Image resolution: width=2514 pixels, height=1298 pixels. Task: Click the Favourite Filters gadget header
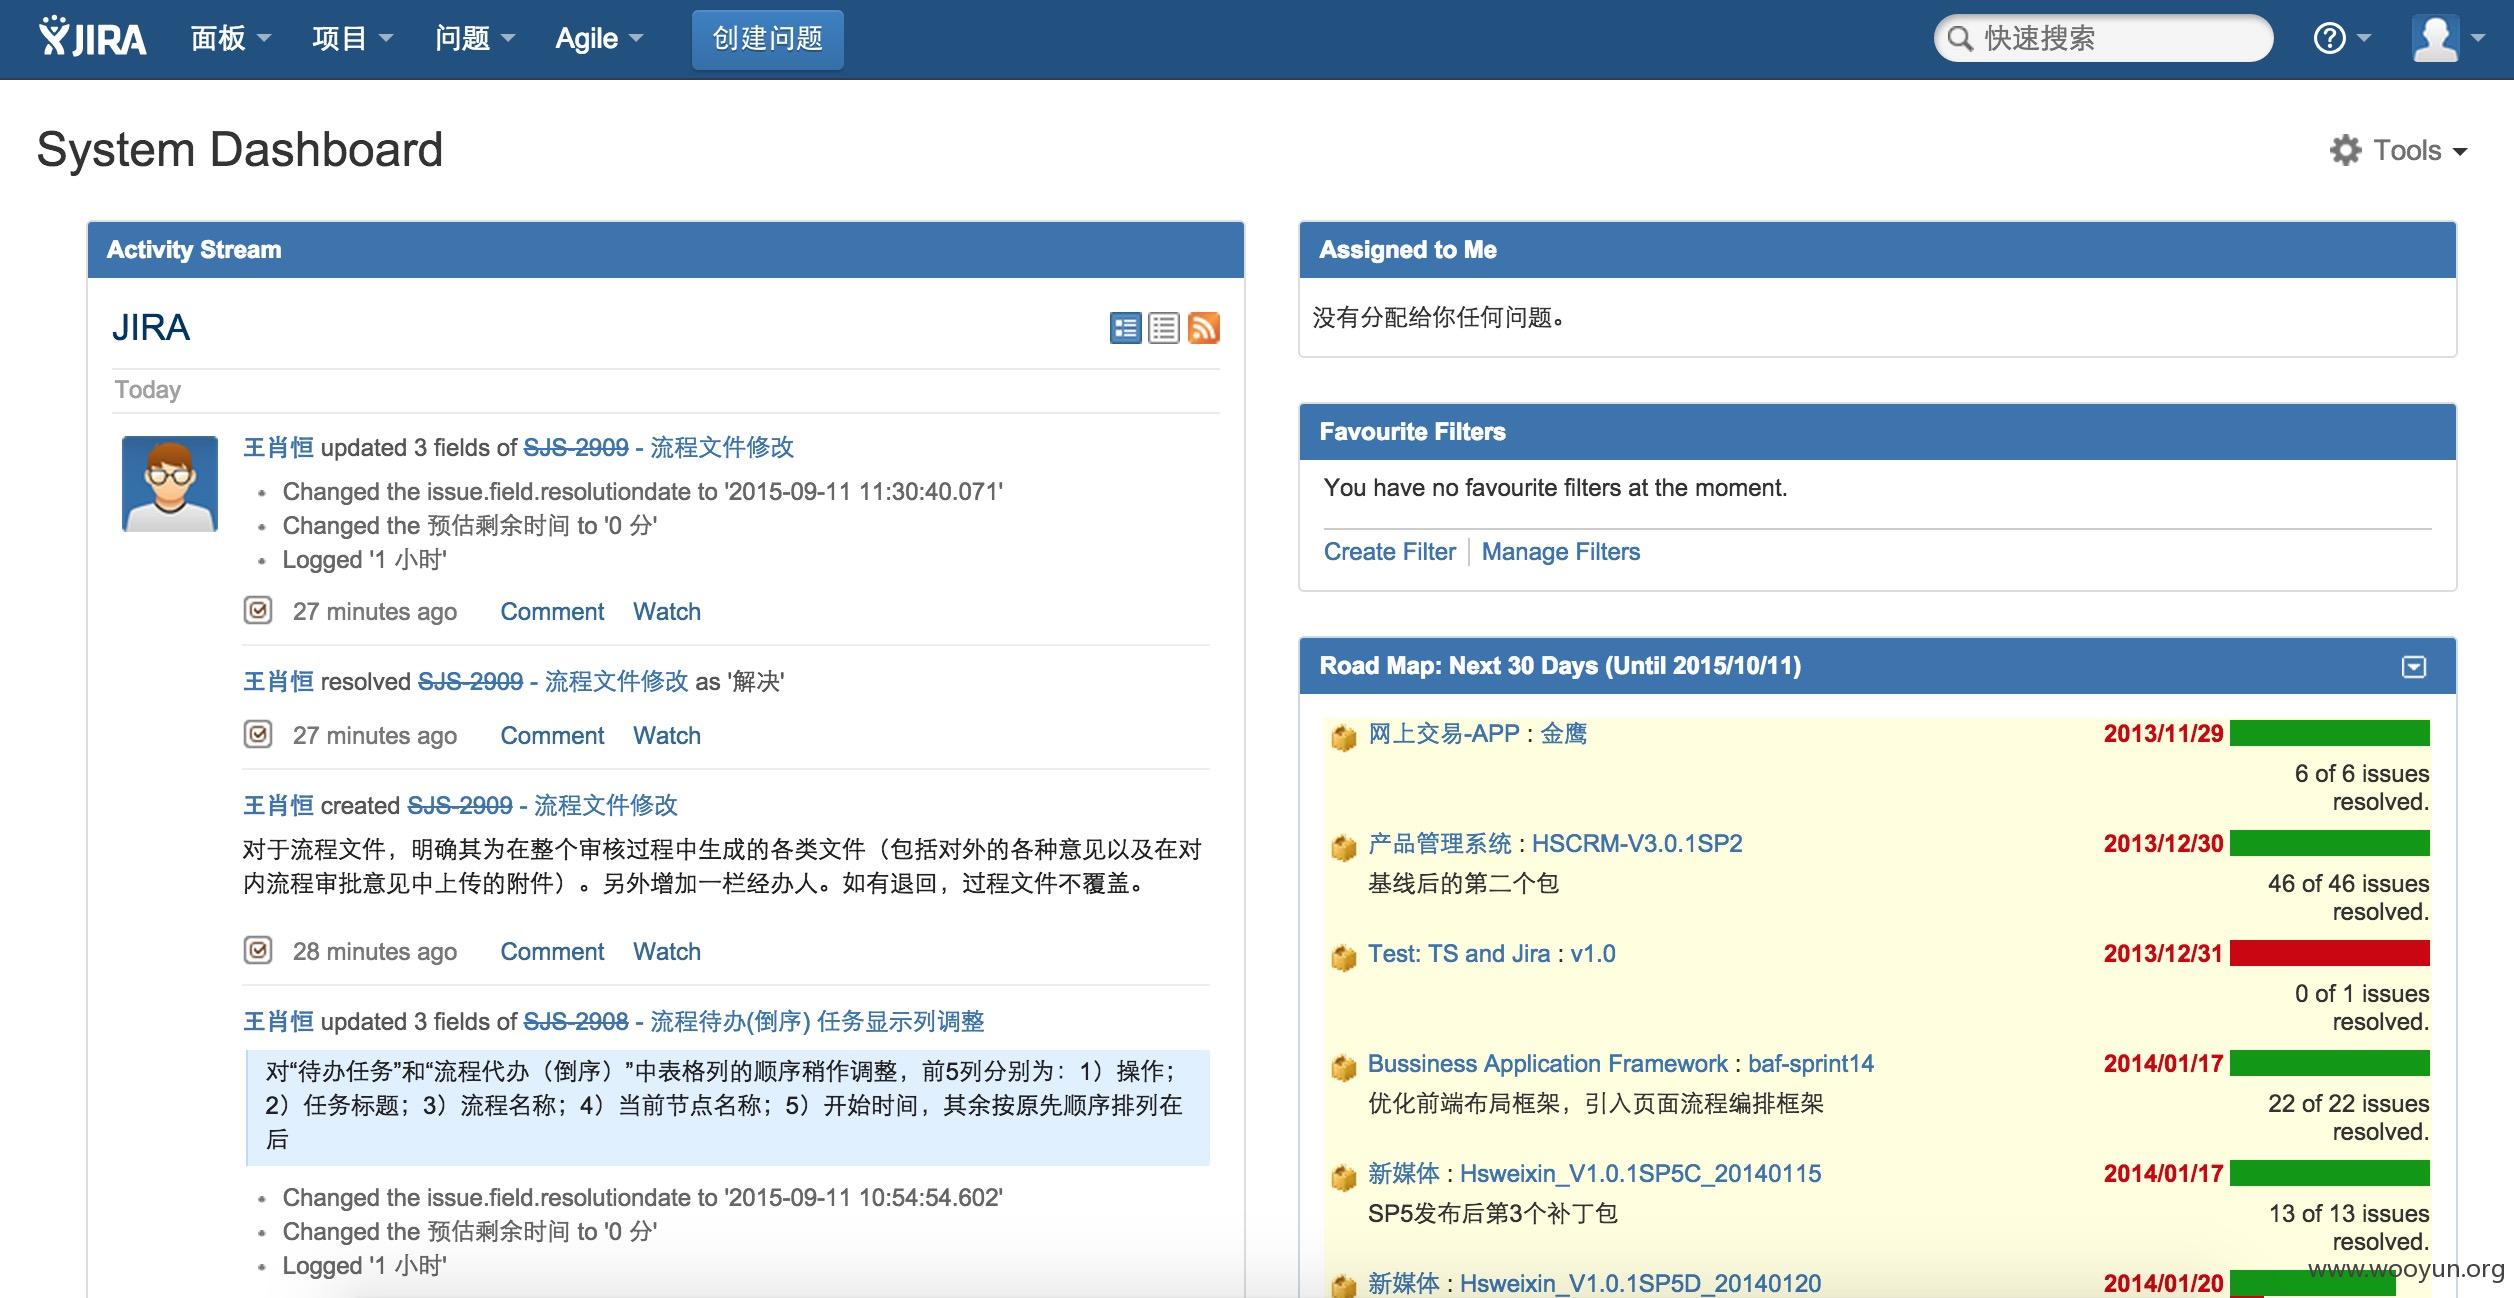pyautogui.click(x=1877, y=432)
